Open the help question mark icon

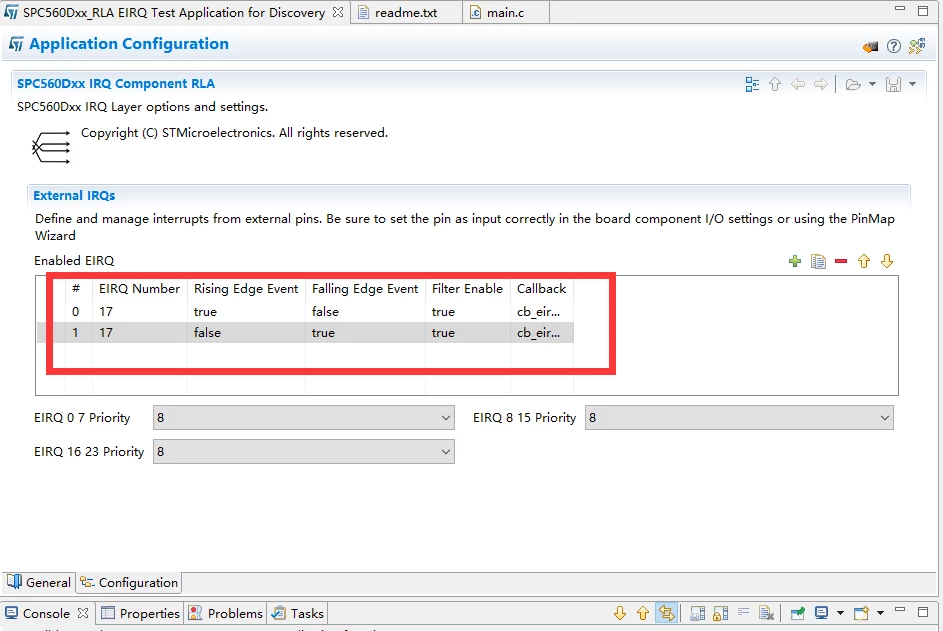894,46
